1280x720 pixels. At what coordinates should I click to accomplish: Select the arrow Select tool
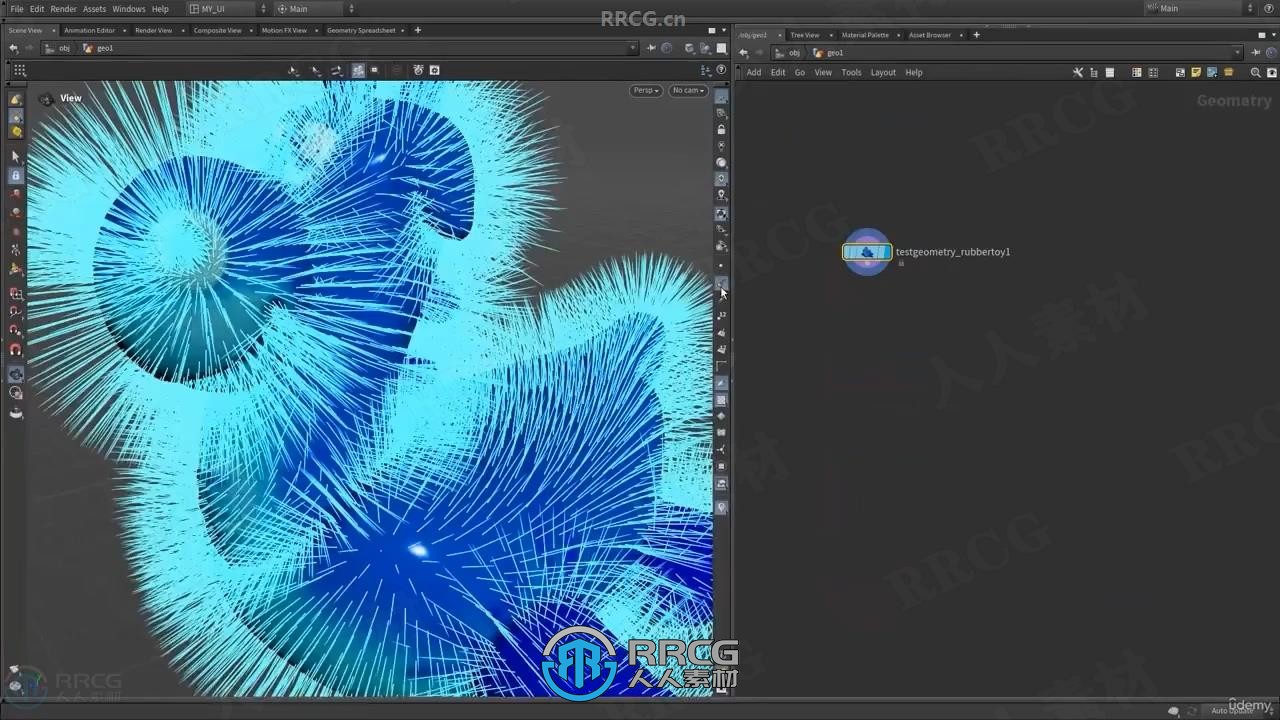[15, 156]
